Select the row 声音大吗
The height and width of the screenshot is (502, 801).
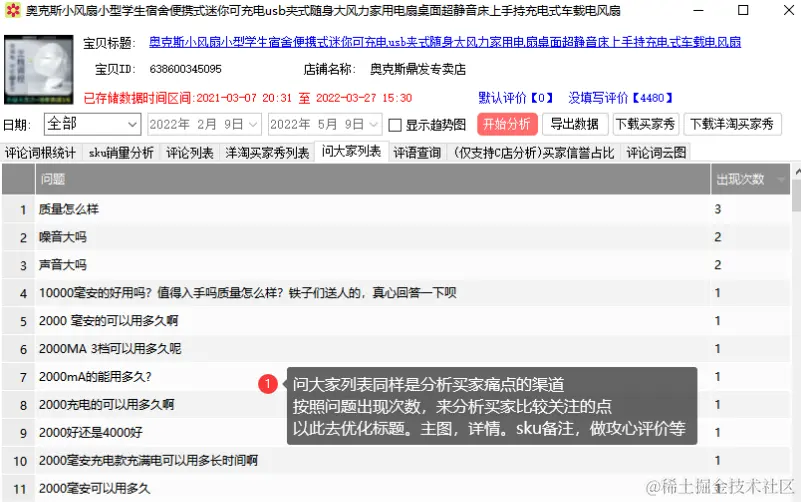[x=396, y=265]
